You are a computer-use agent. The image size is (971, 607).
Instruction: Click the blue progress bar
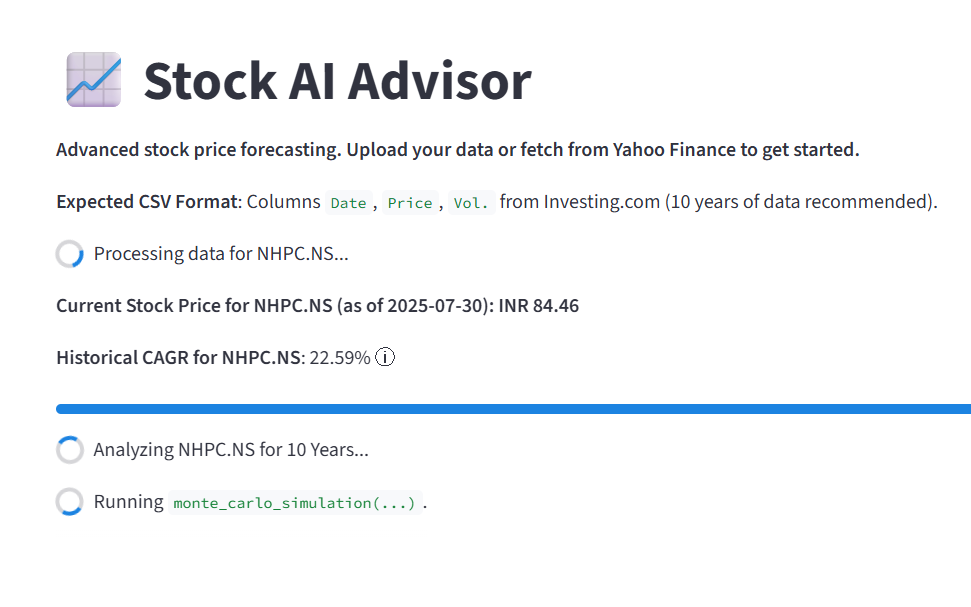tap(513, 408)
